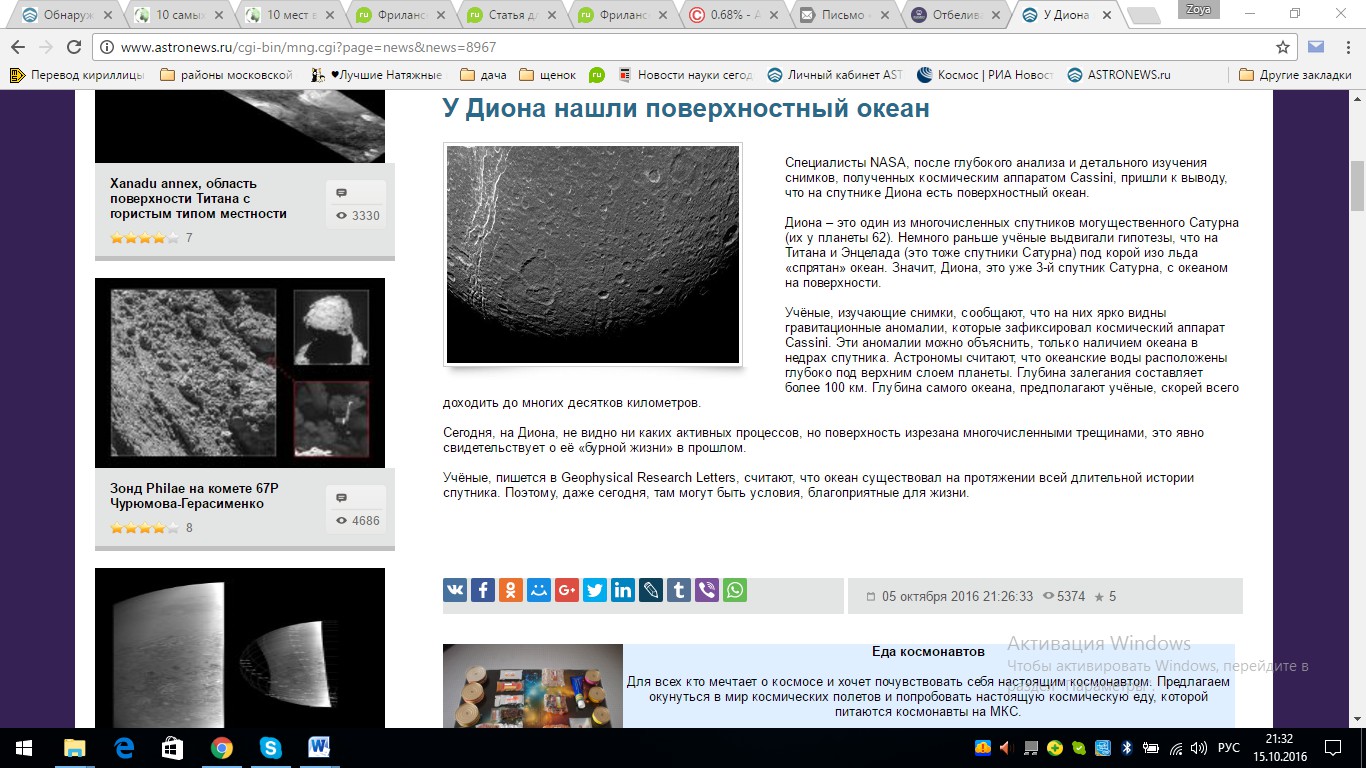The width and height of the screenshot is (1366, 768).
Task: Open 'Новости науки сегод' bookmark
Action: [685, 75]
